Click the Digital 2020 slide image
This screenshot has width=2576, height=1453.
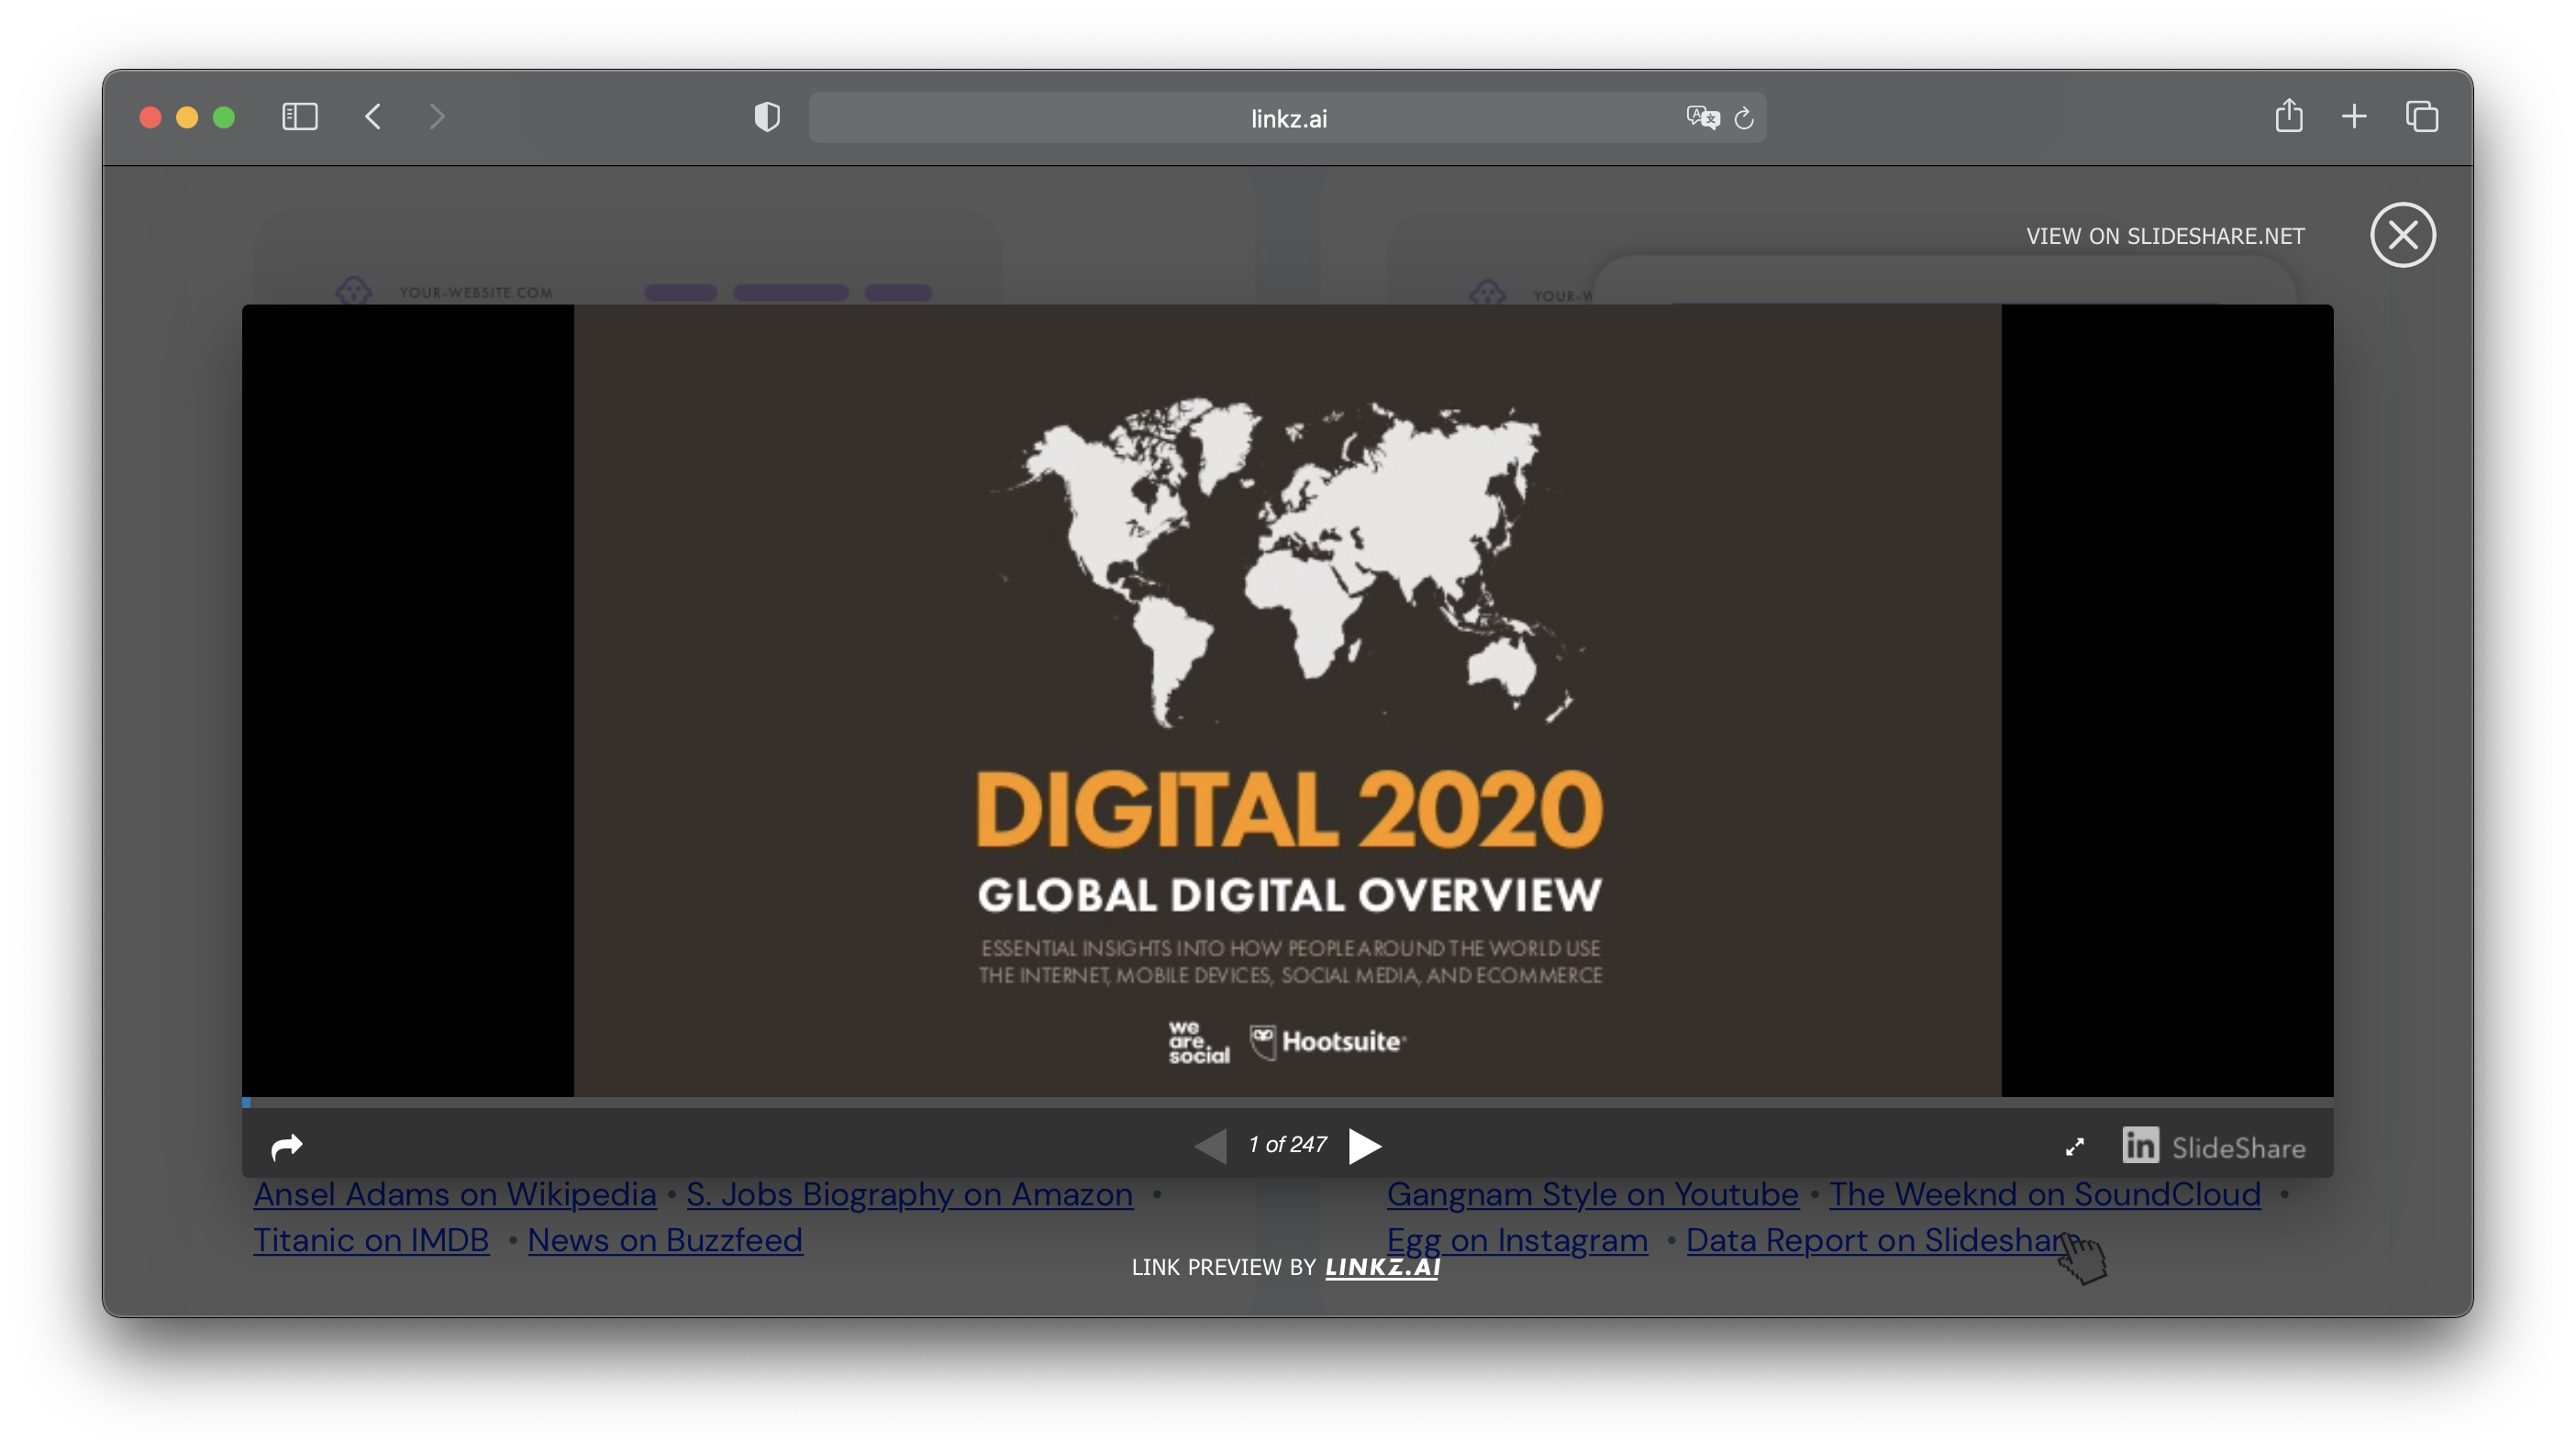[1287, 701]
